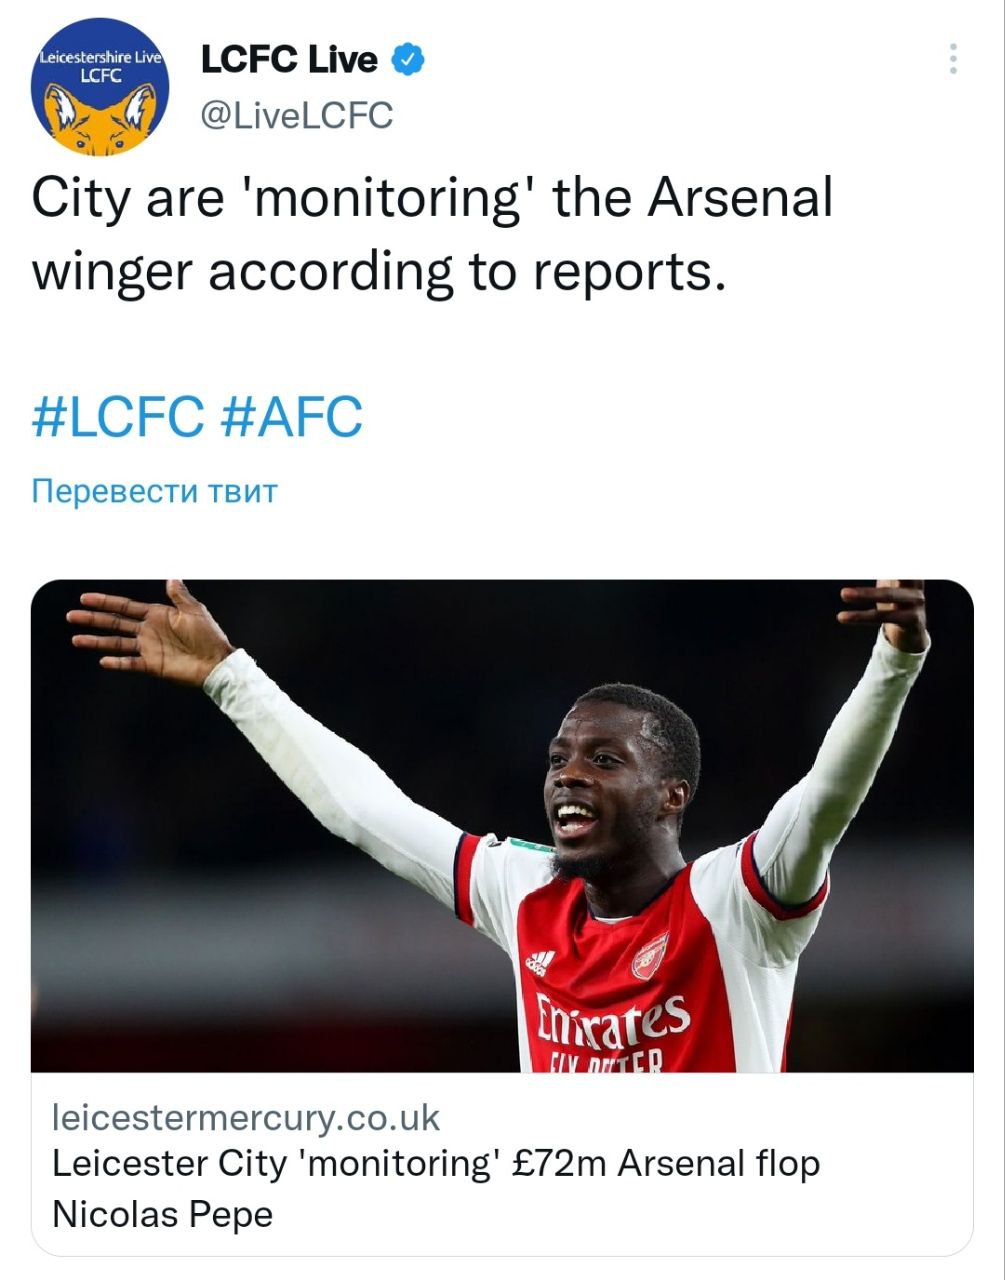Open the Leicester City 'monitoring' headline
The height and width of the screenshot is (1280, 1005).
coord(435,1164)
